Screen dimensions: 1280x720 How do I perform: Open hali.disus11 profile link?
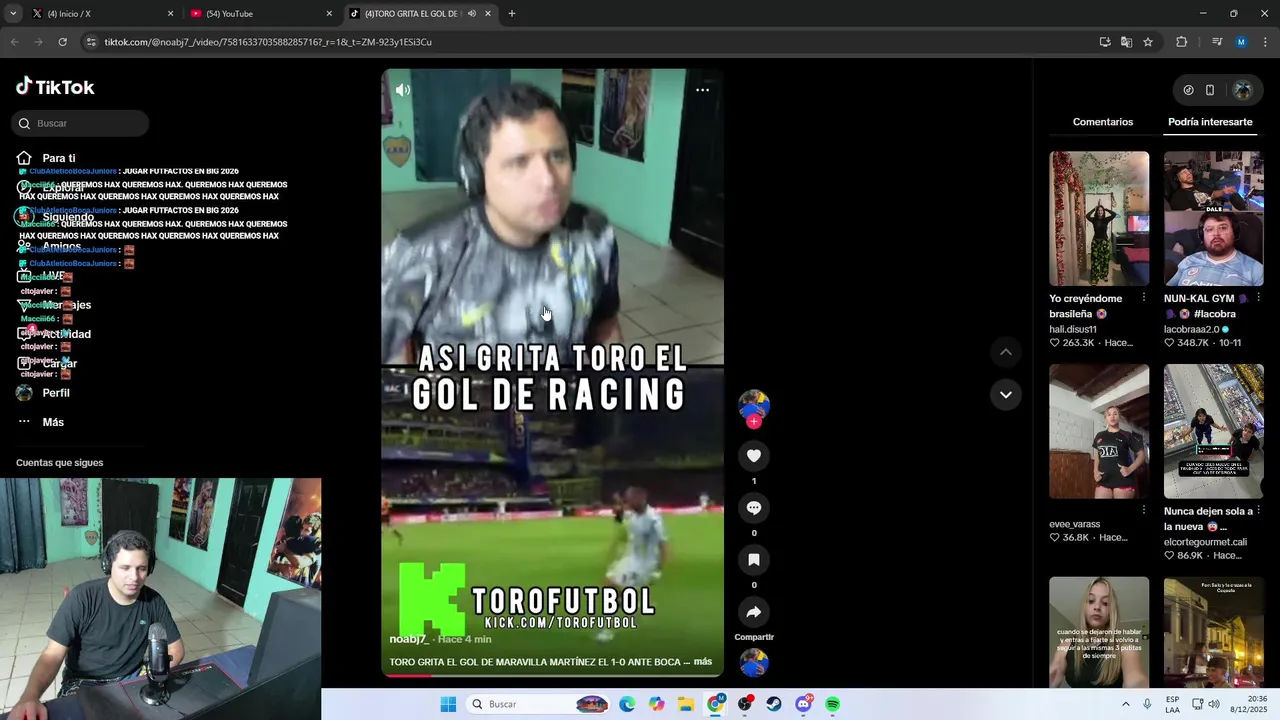pyautogui.click(x=1073, y=329)
